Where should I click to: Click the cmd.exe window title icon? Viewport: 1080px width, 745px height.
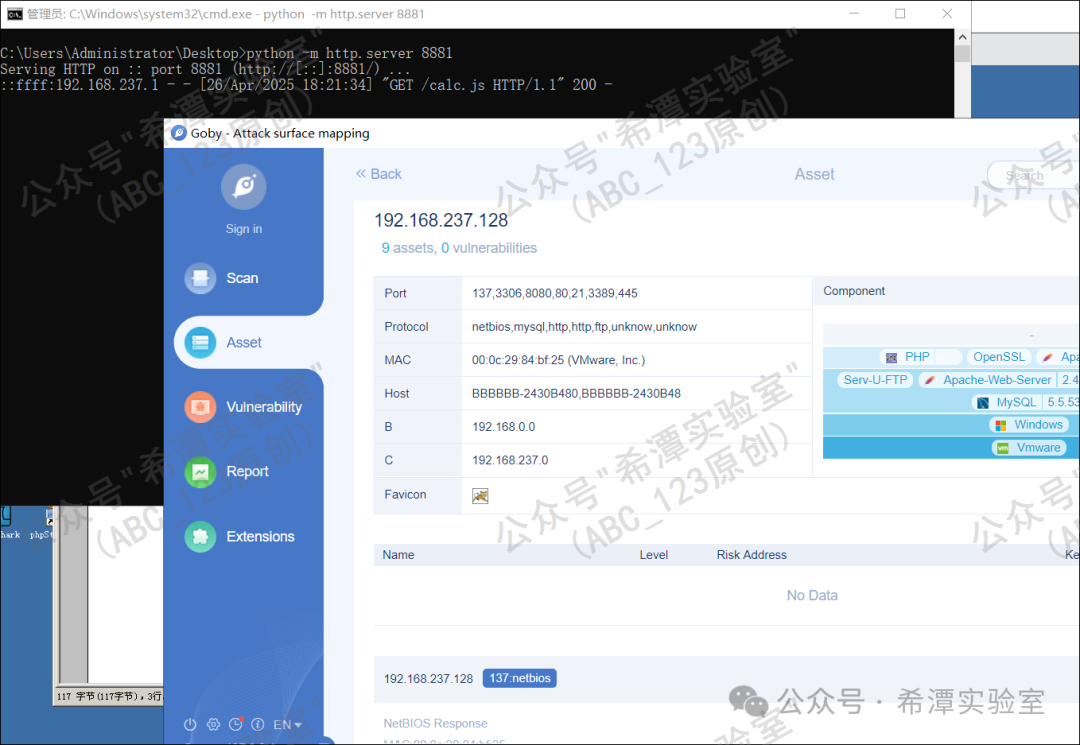pos(14,14)
